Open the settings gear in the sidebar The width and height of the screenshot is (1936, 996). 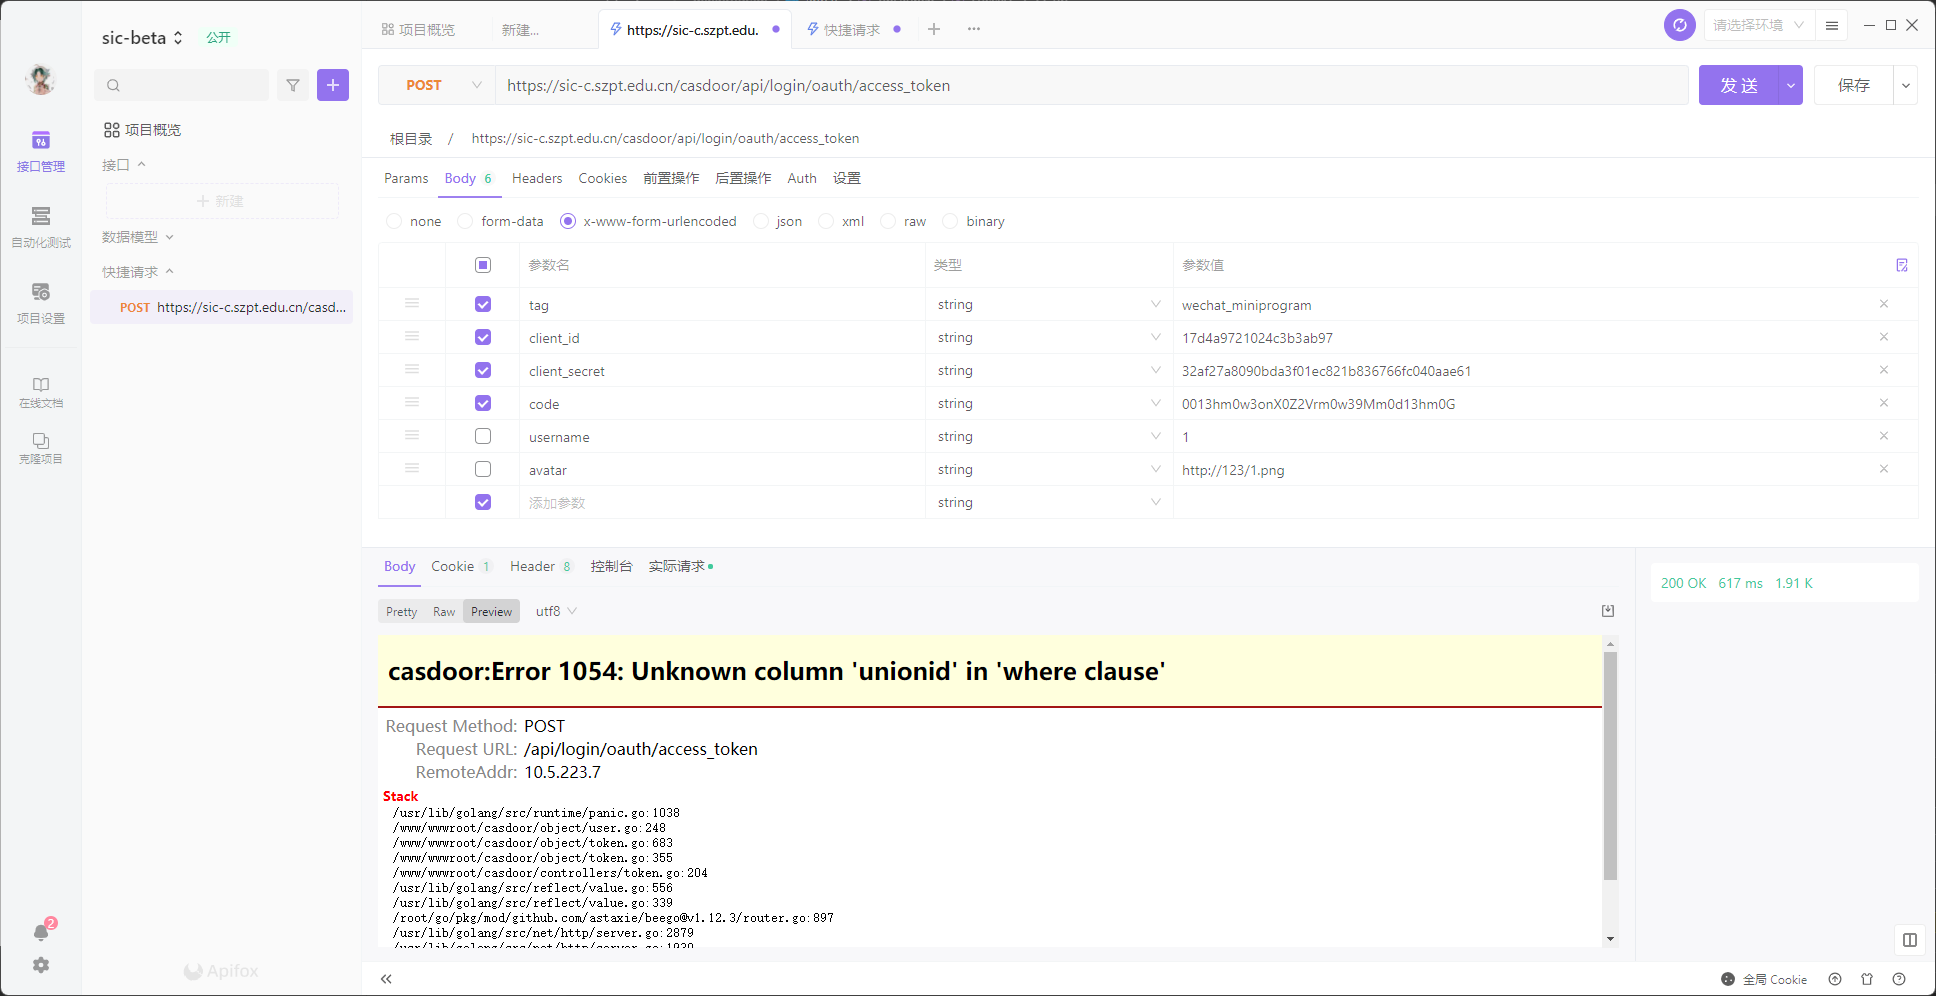point(41,965)
